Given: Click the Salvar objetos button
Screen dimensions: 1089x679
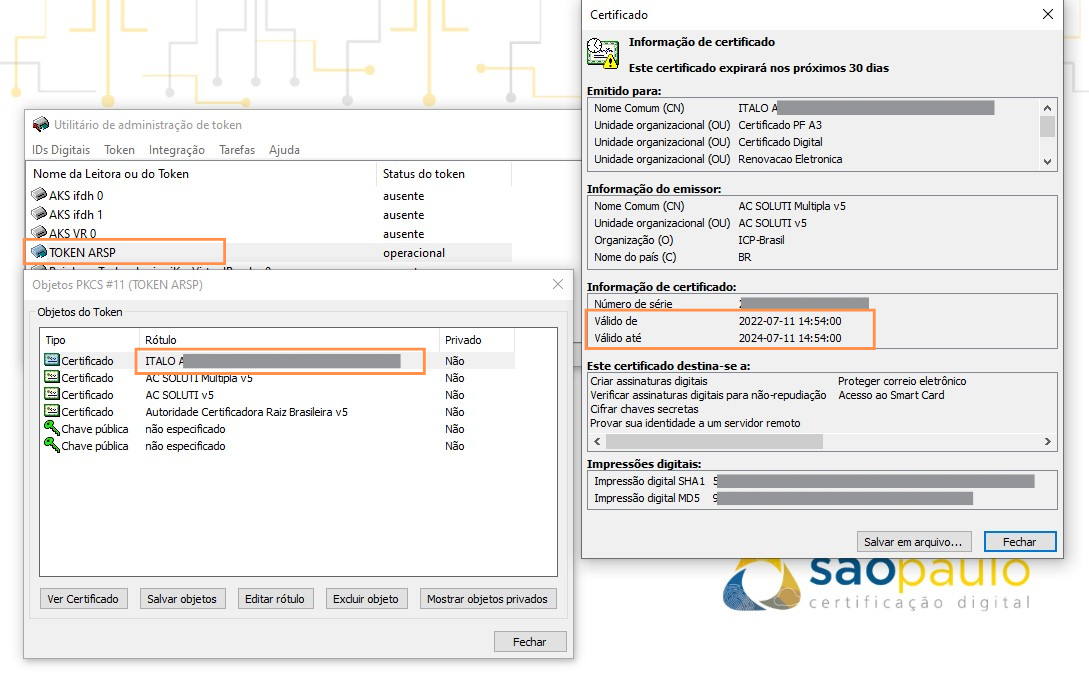Looking at the screenshot, I should 182,598.
